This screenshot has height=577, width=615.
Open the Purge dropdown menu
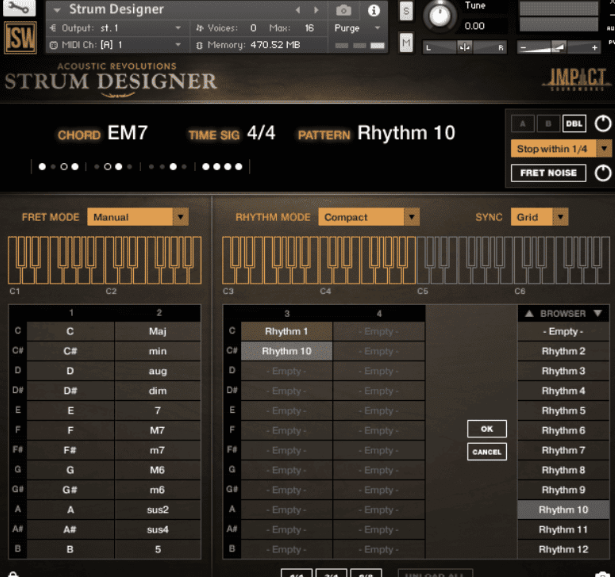click(x=357, y=28)
